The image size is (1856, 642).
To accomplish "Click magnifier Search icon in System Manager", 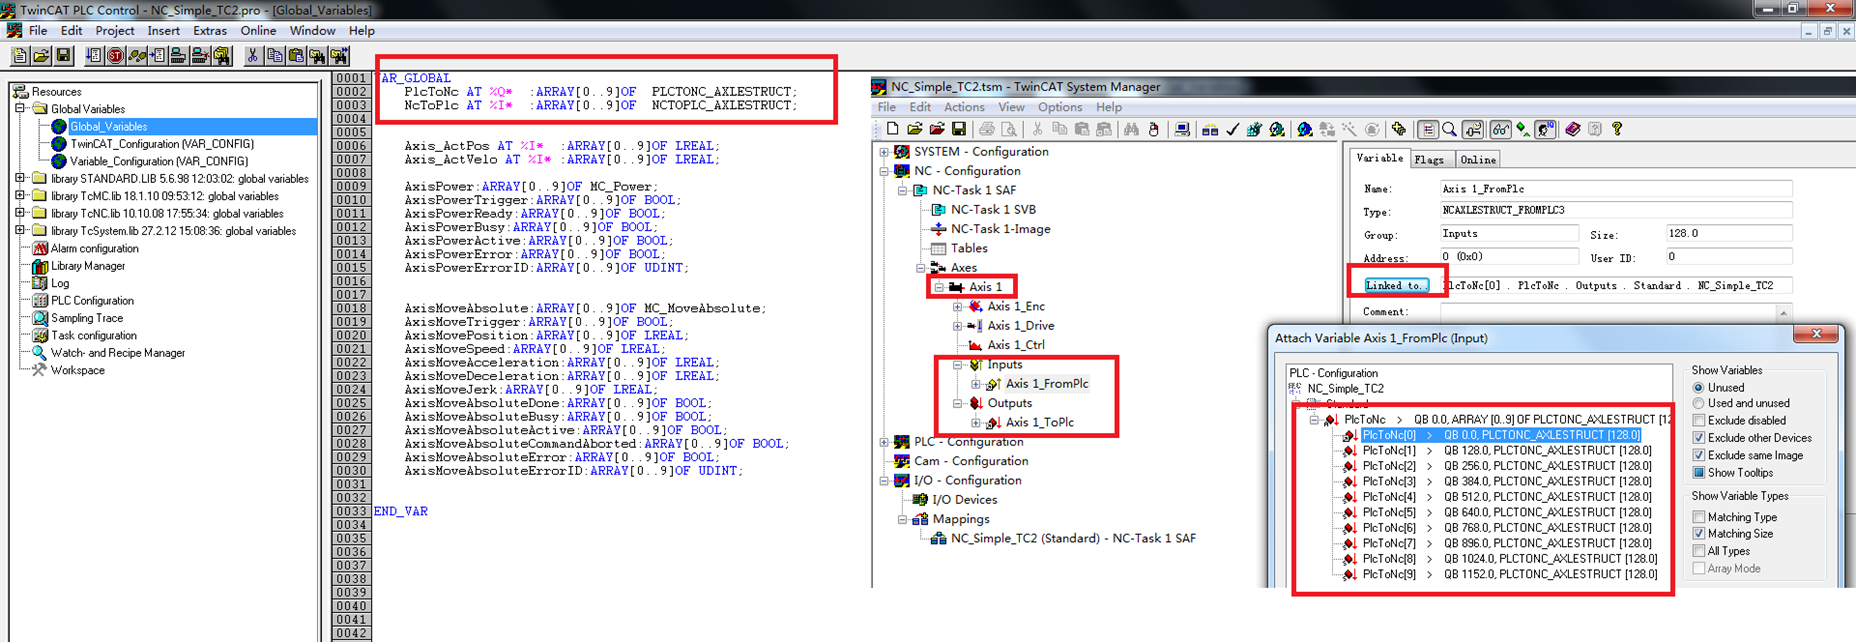I will (x=1449, y=129).
